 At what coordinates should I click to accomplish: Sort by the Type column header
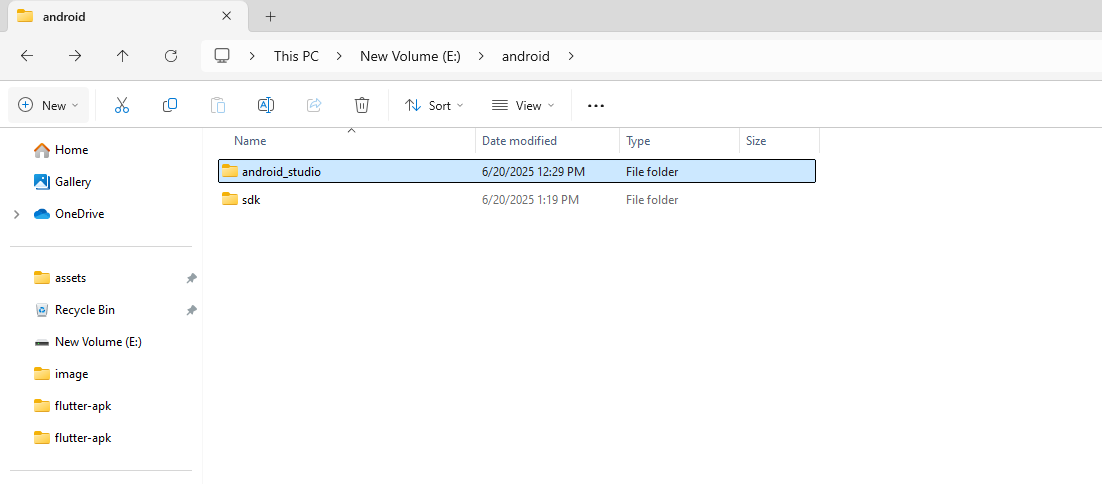point(638,140)
